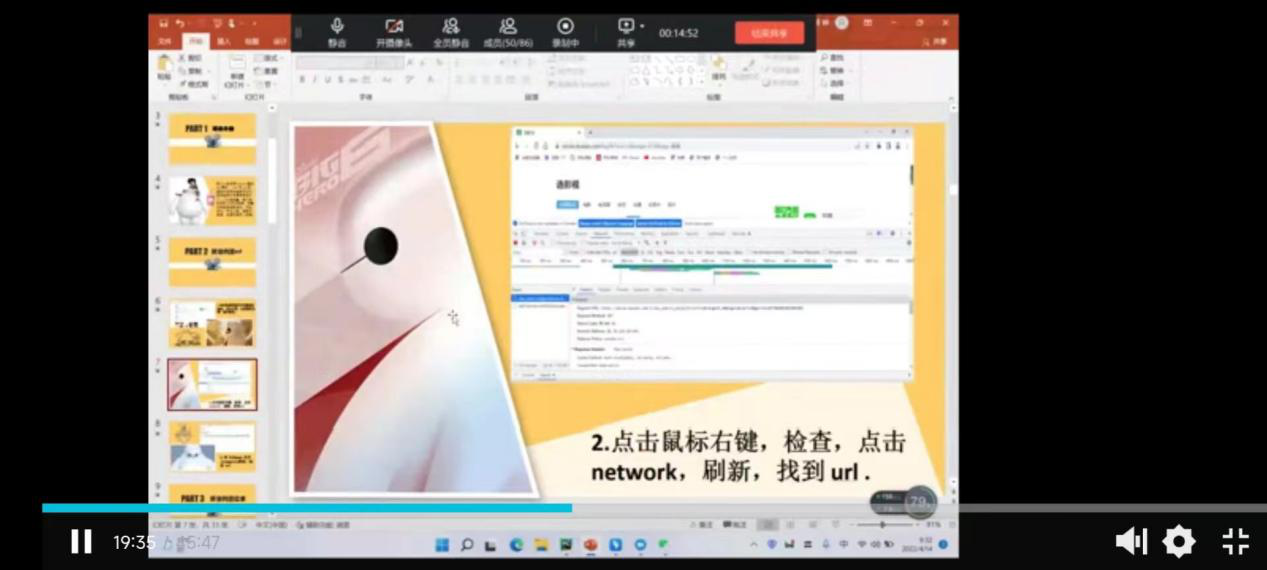Toggle italic formatting in ribbon

(315, 80)
